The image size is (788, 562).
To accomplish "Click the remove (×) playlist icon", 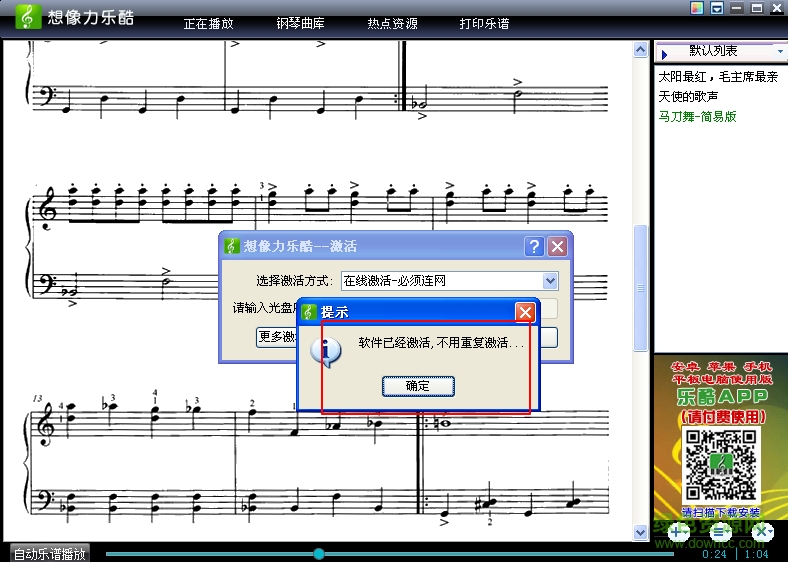I will pos(761,532).
